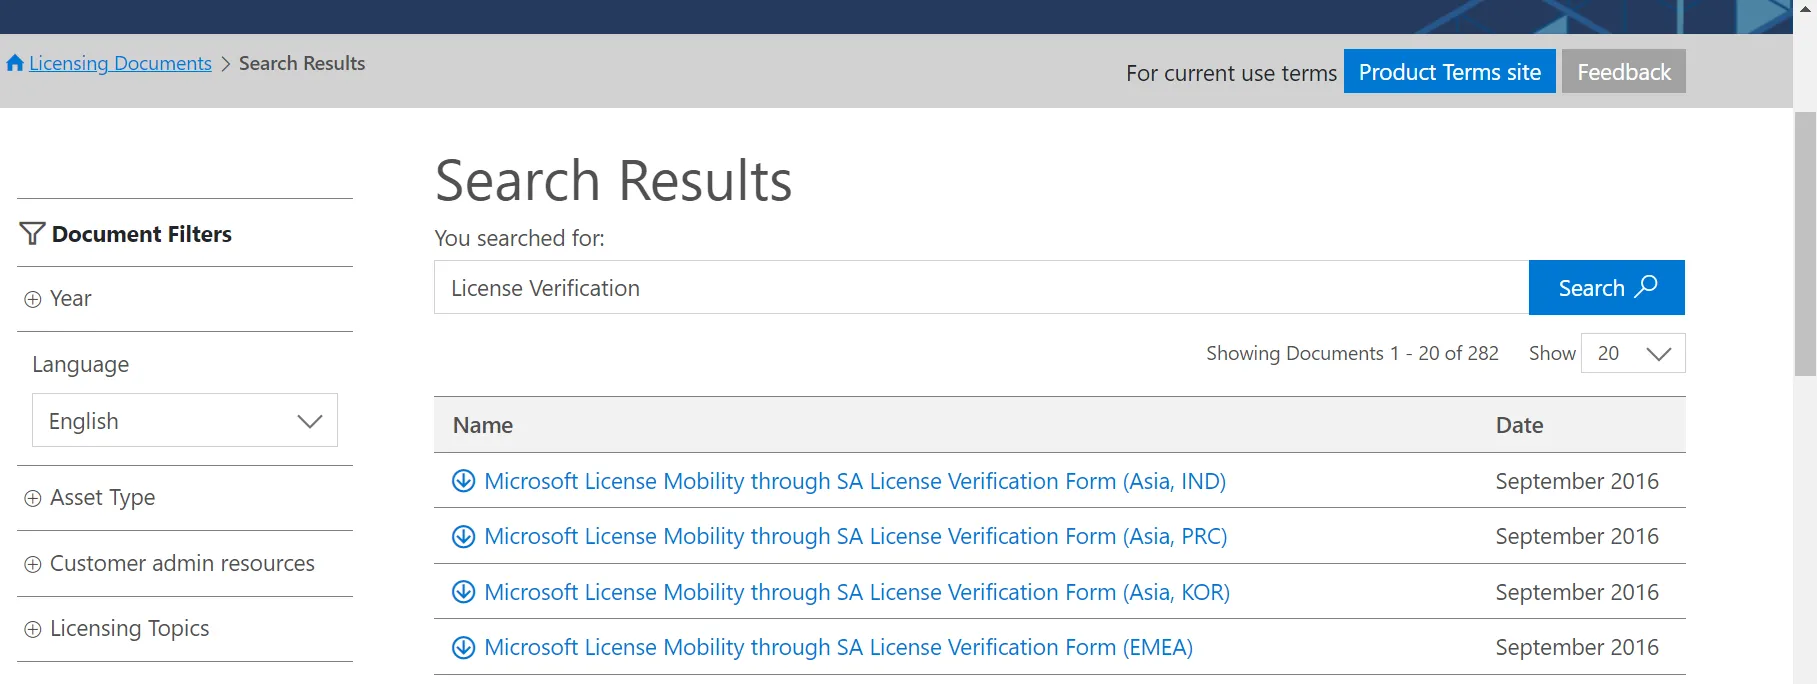Image resolution: width=1817 pixels, height=684 pixels.
Task: Open the Feedback button
Action: pos(1623,72)
